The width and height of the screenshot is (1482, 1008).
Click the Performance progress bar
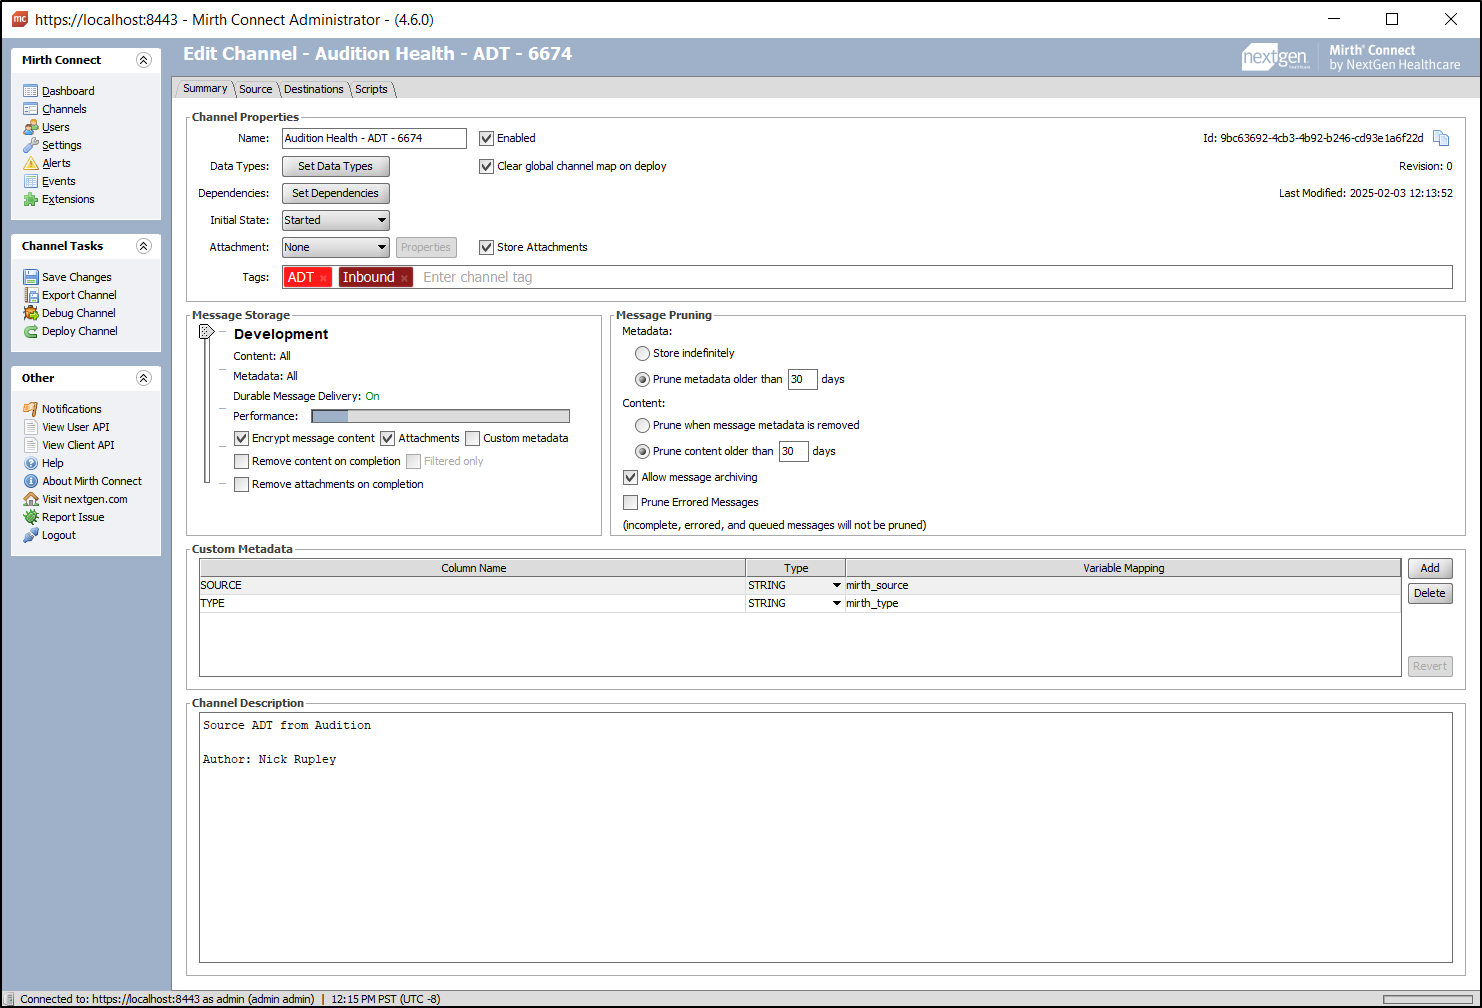(x=441, y=416)
